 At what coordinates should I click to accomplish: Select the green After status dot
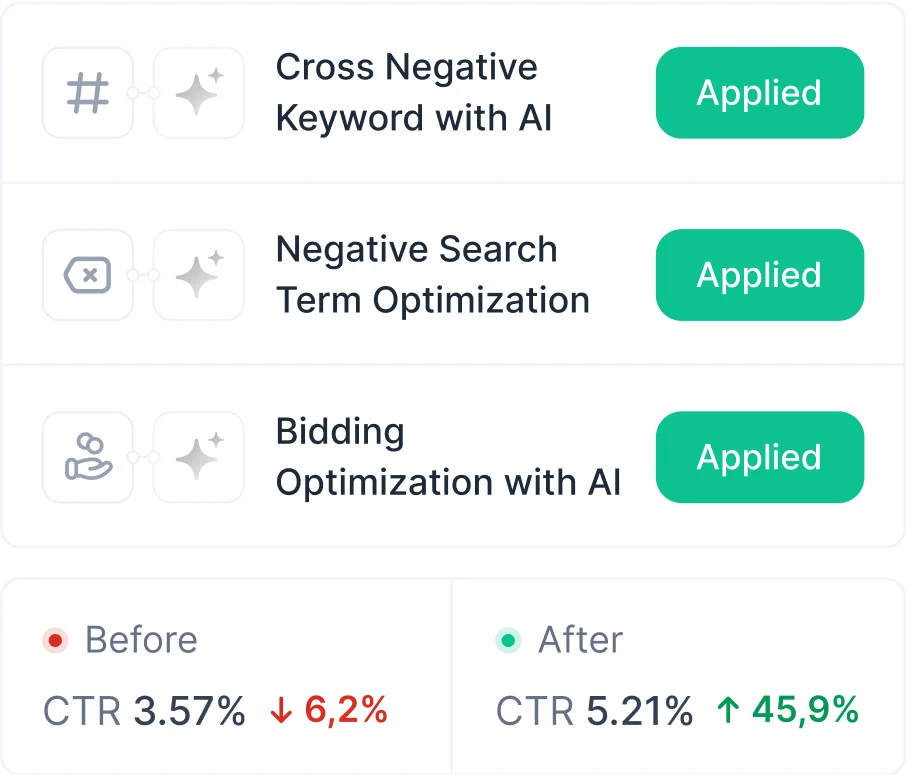pos(508,640)
